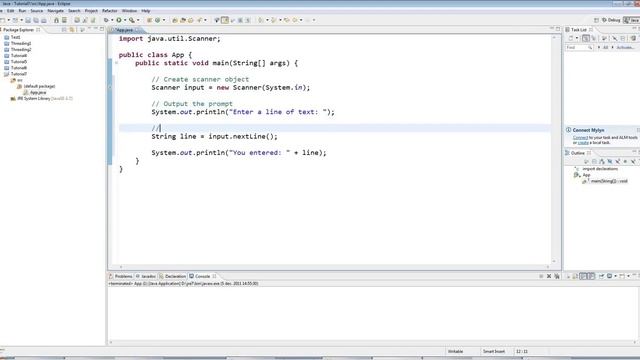This screenshot has width=640, height=360.
Task: Switch to the Javadoc tab
Action: coord(146,276)
